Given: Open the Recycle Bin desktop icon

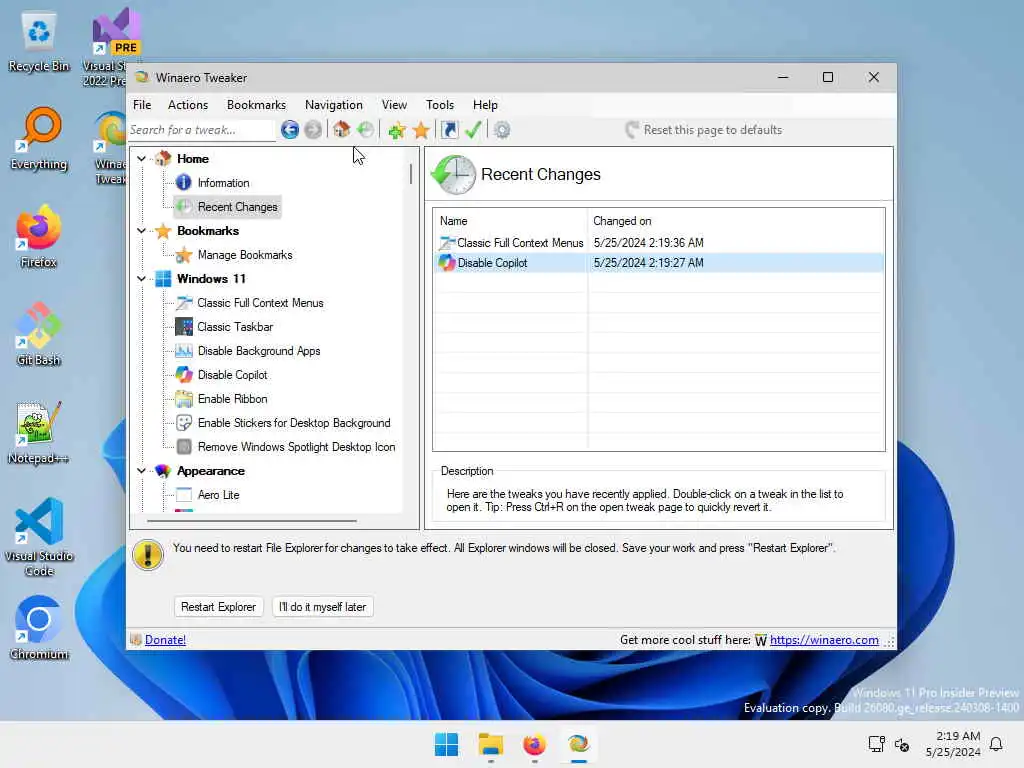Looking at the screenshot, I should point(39,42).
